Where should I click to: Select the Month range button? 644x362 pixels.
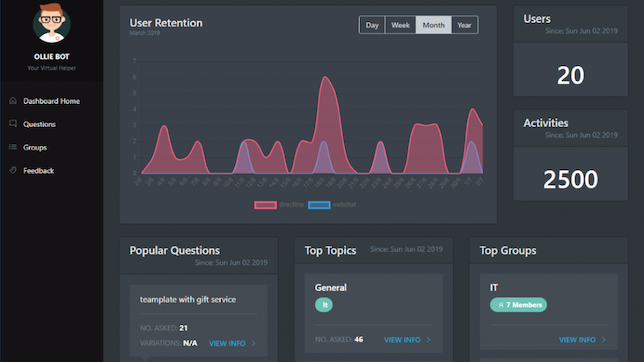(x=434, y=25)
